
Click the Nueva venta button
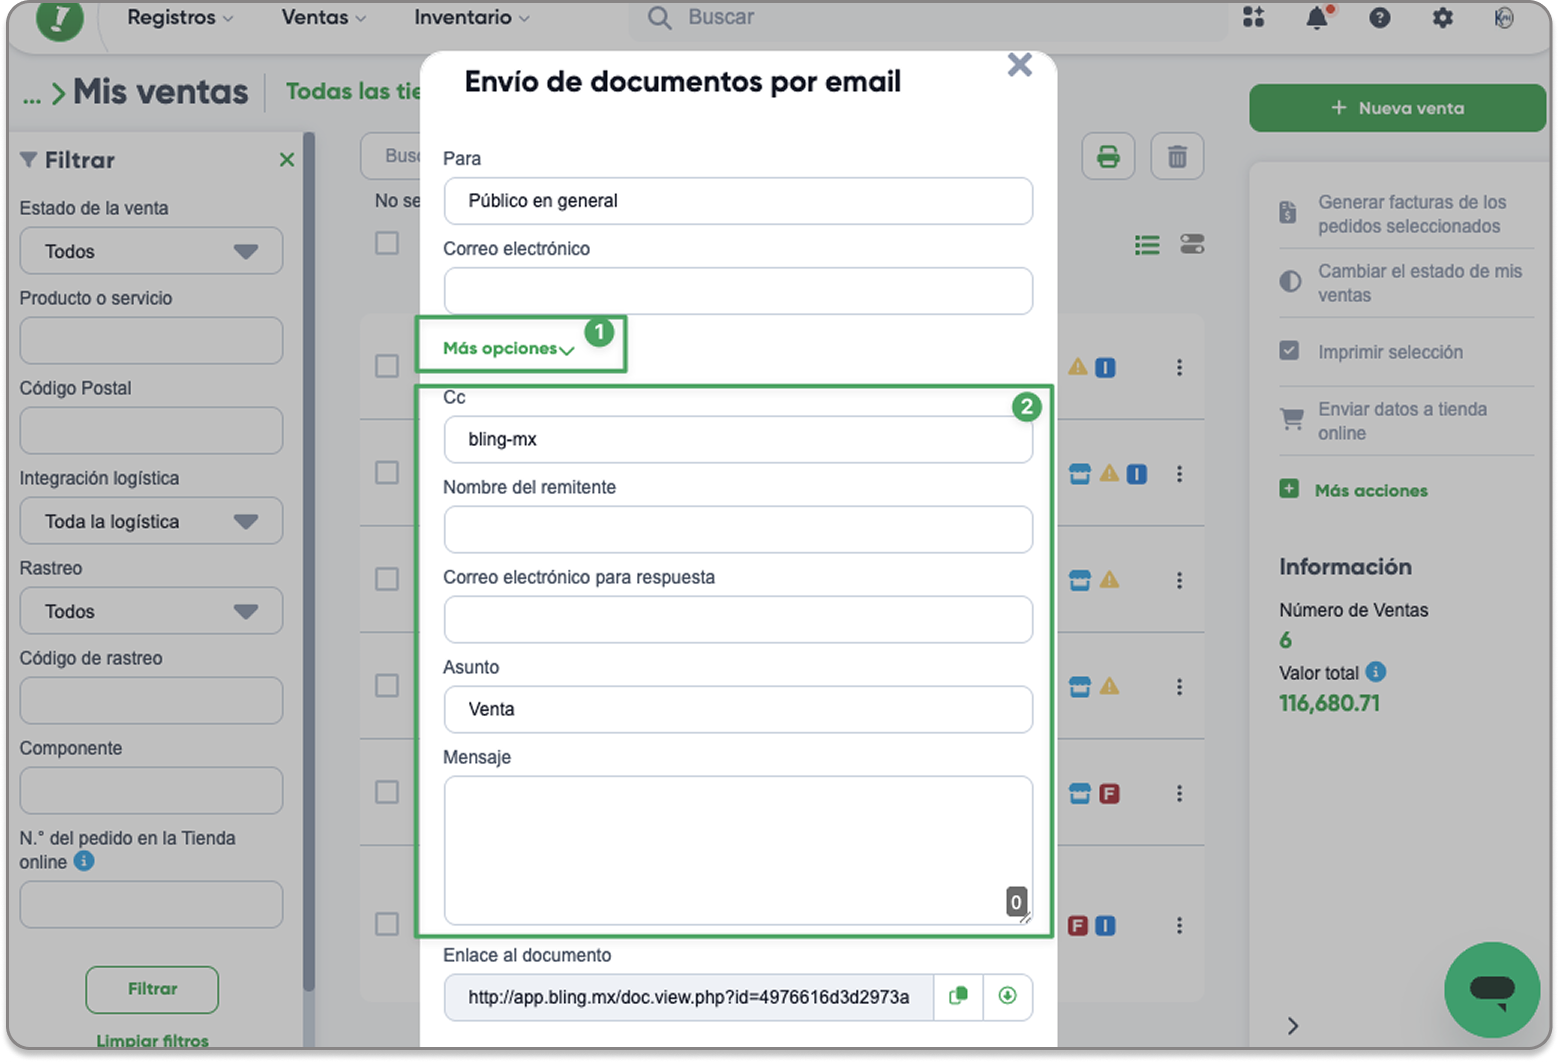(x=1397, y=108)
